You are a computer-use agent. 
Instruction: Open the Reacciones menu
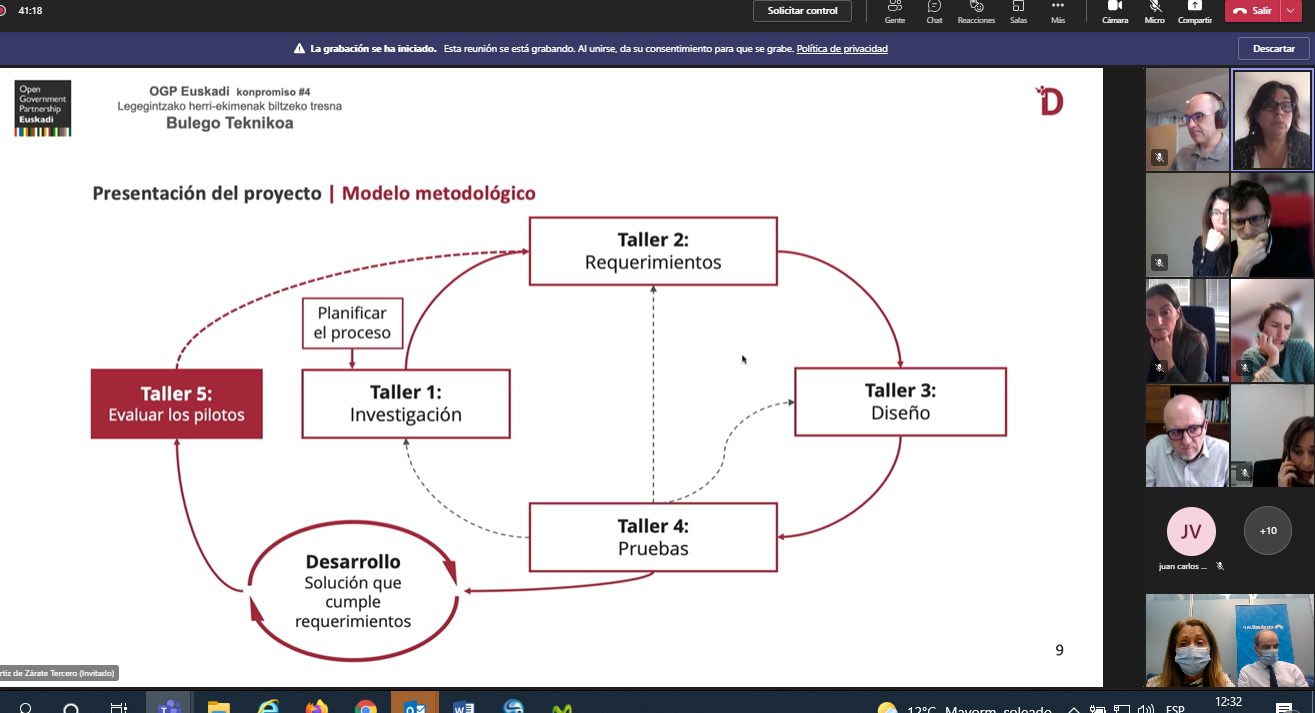click(x=976, y=10)
